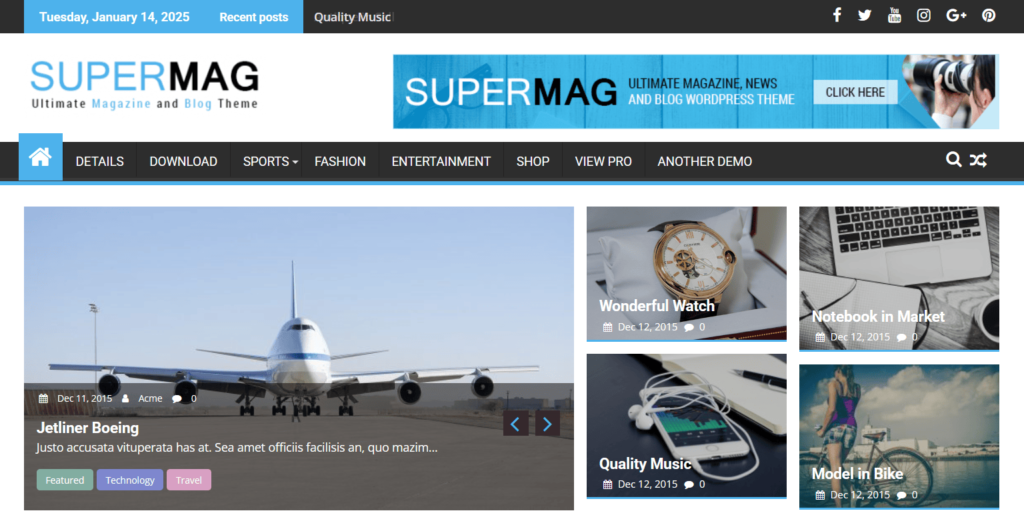Open the search magnifier icon

click(953, 159)
